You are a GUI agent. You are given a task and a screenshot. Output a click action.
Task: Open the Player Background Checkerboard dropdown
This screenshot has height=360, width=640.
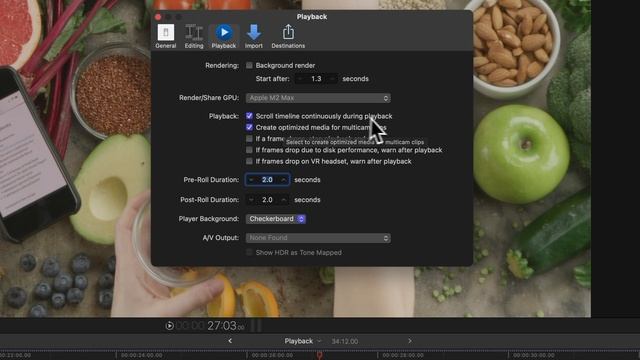pos(276,219)
